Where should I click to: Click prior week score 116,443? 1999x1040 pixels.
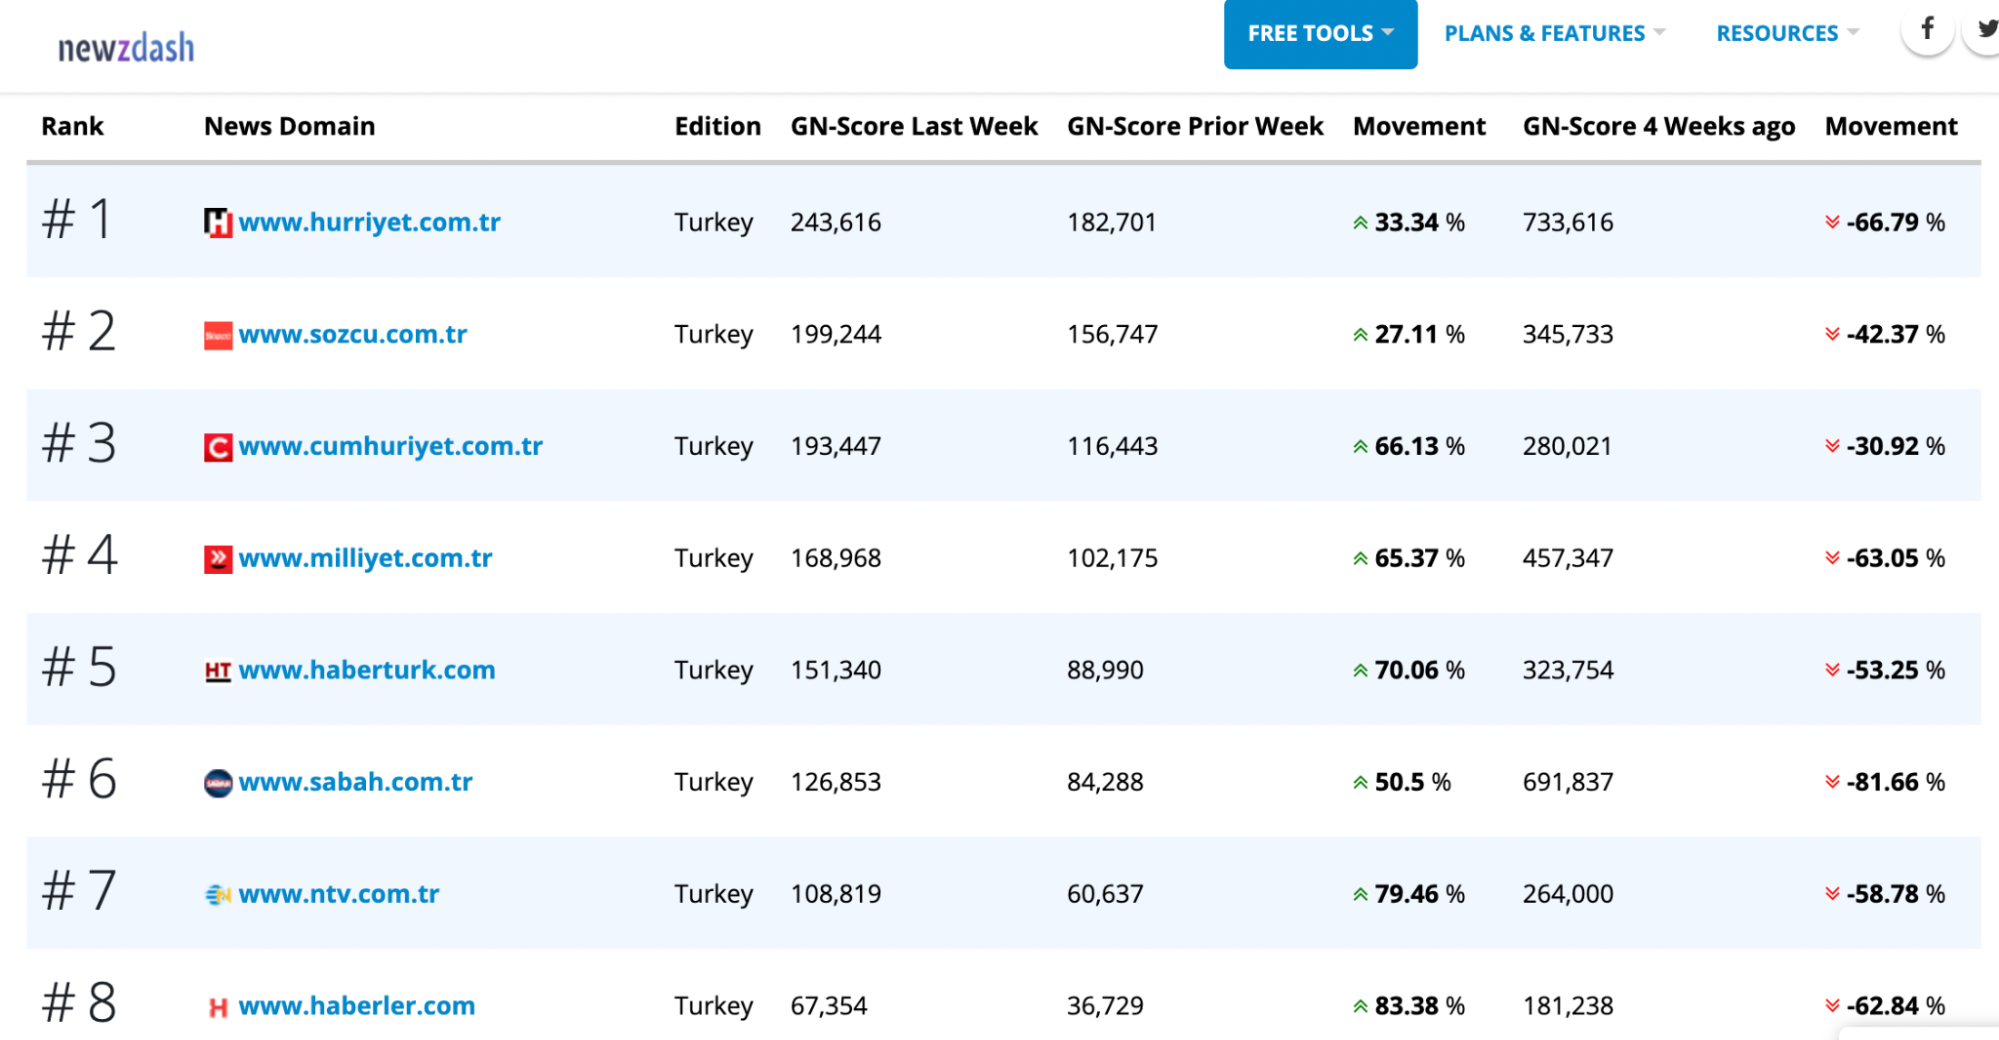[x=1112, y=446]
